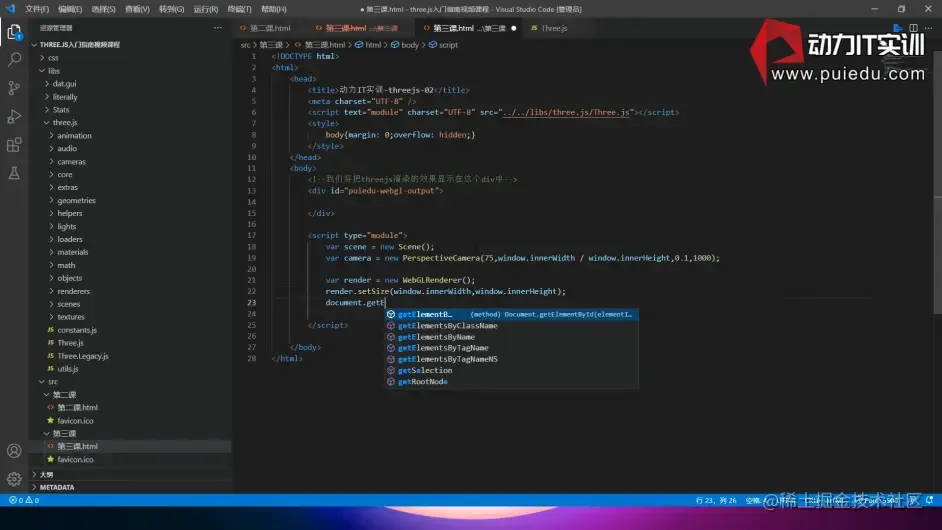Viewport: 942px width, 530px height.
Task: Open Three.Legacy.js file
Action: (x=82, y=356)
